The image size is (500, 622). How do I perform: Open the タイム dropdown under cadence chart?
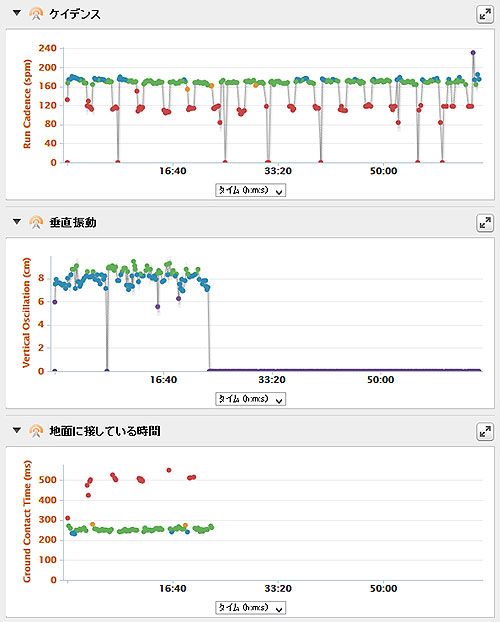pos(250,190)
